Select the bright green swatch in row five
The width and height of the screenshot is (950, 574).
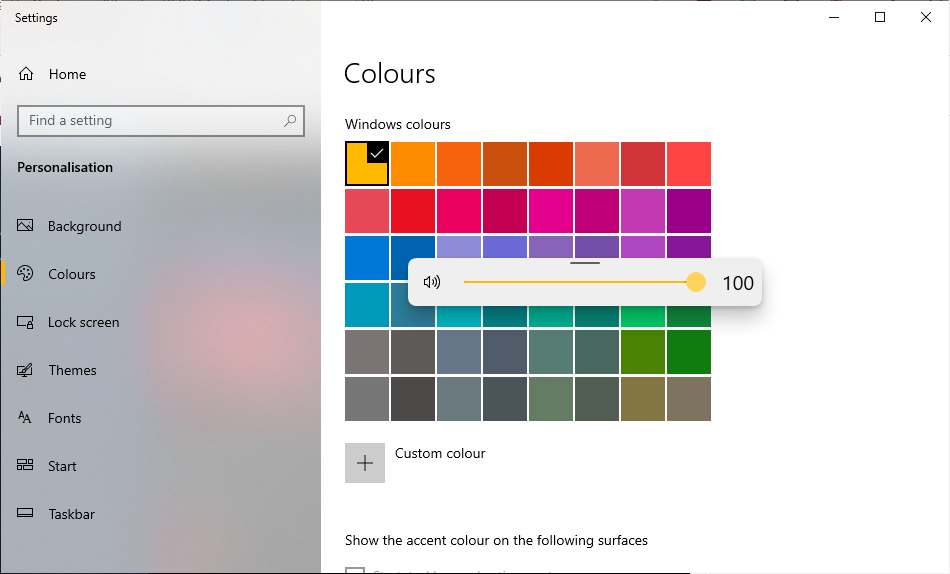coord(689,352)
